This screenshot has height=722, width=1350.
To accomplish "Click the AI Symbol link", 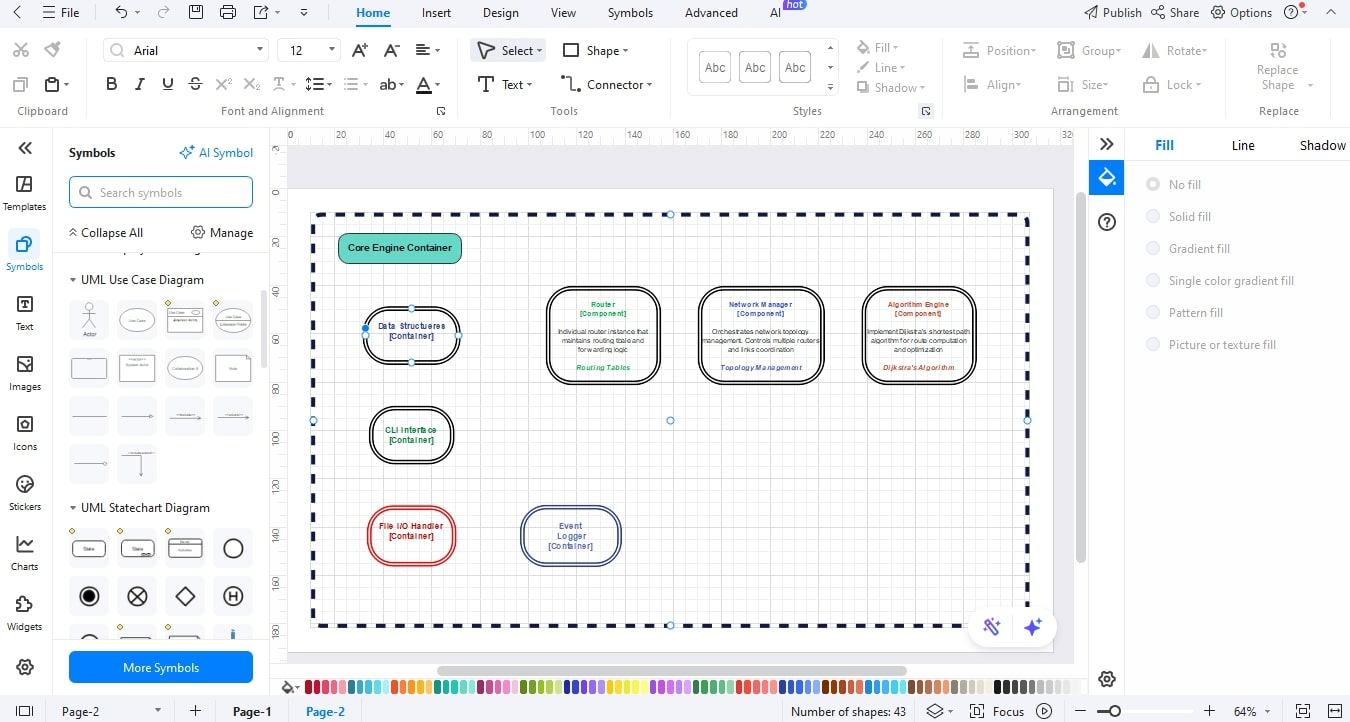I will click(x=216, y=152).
